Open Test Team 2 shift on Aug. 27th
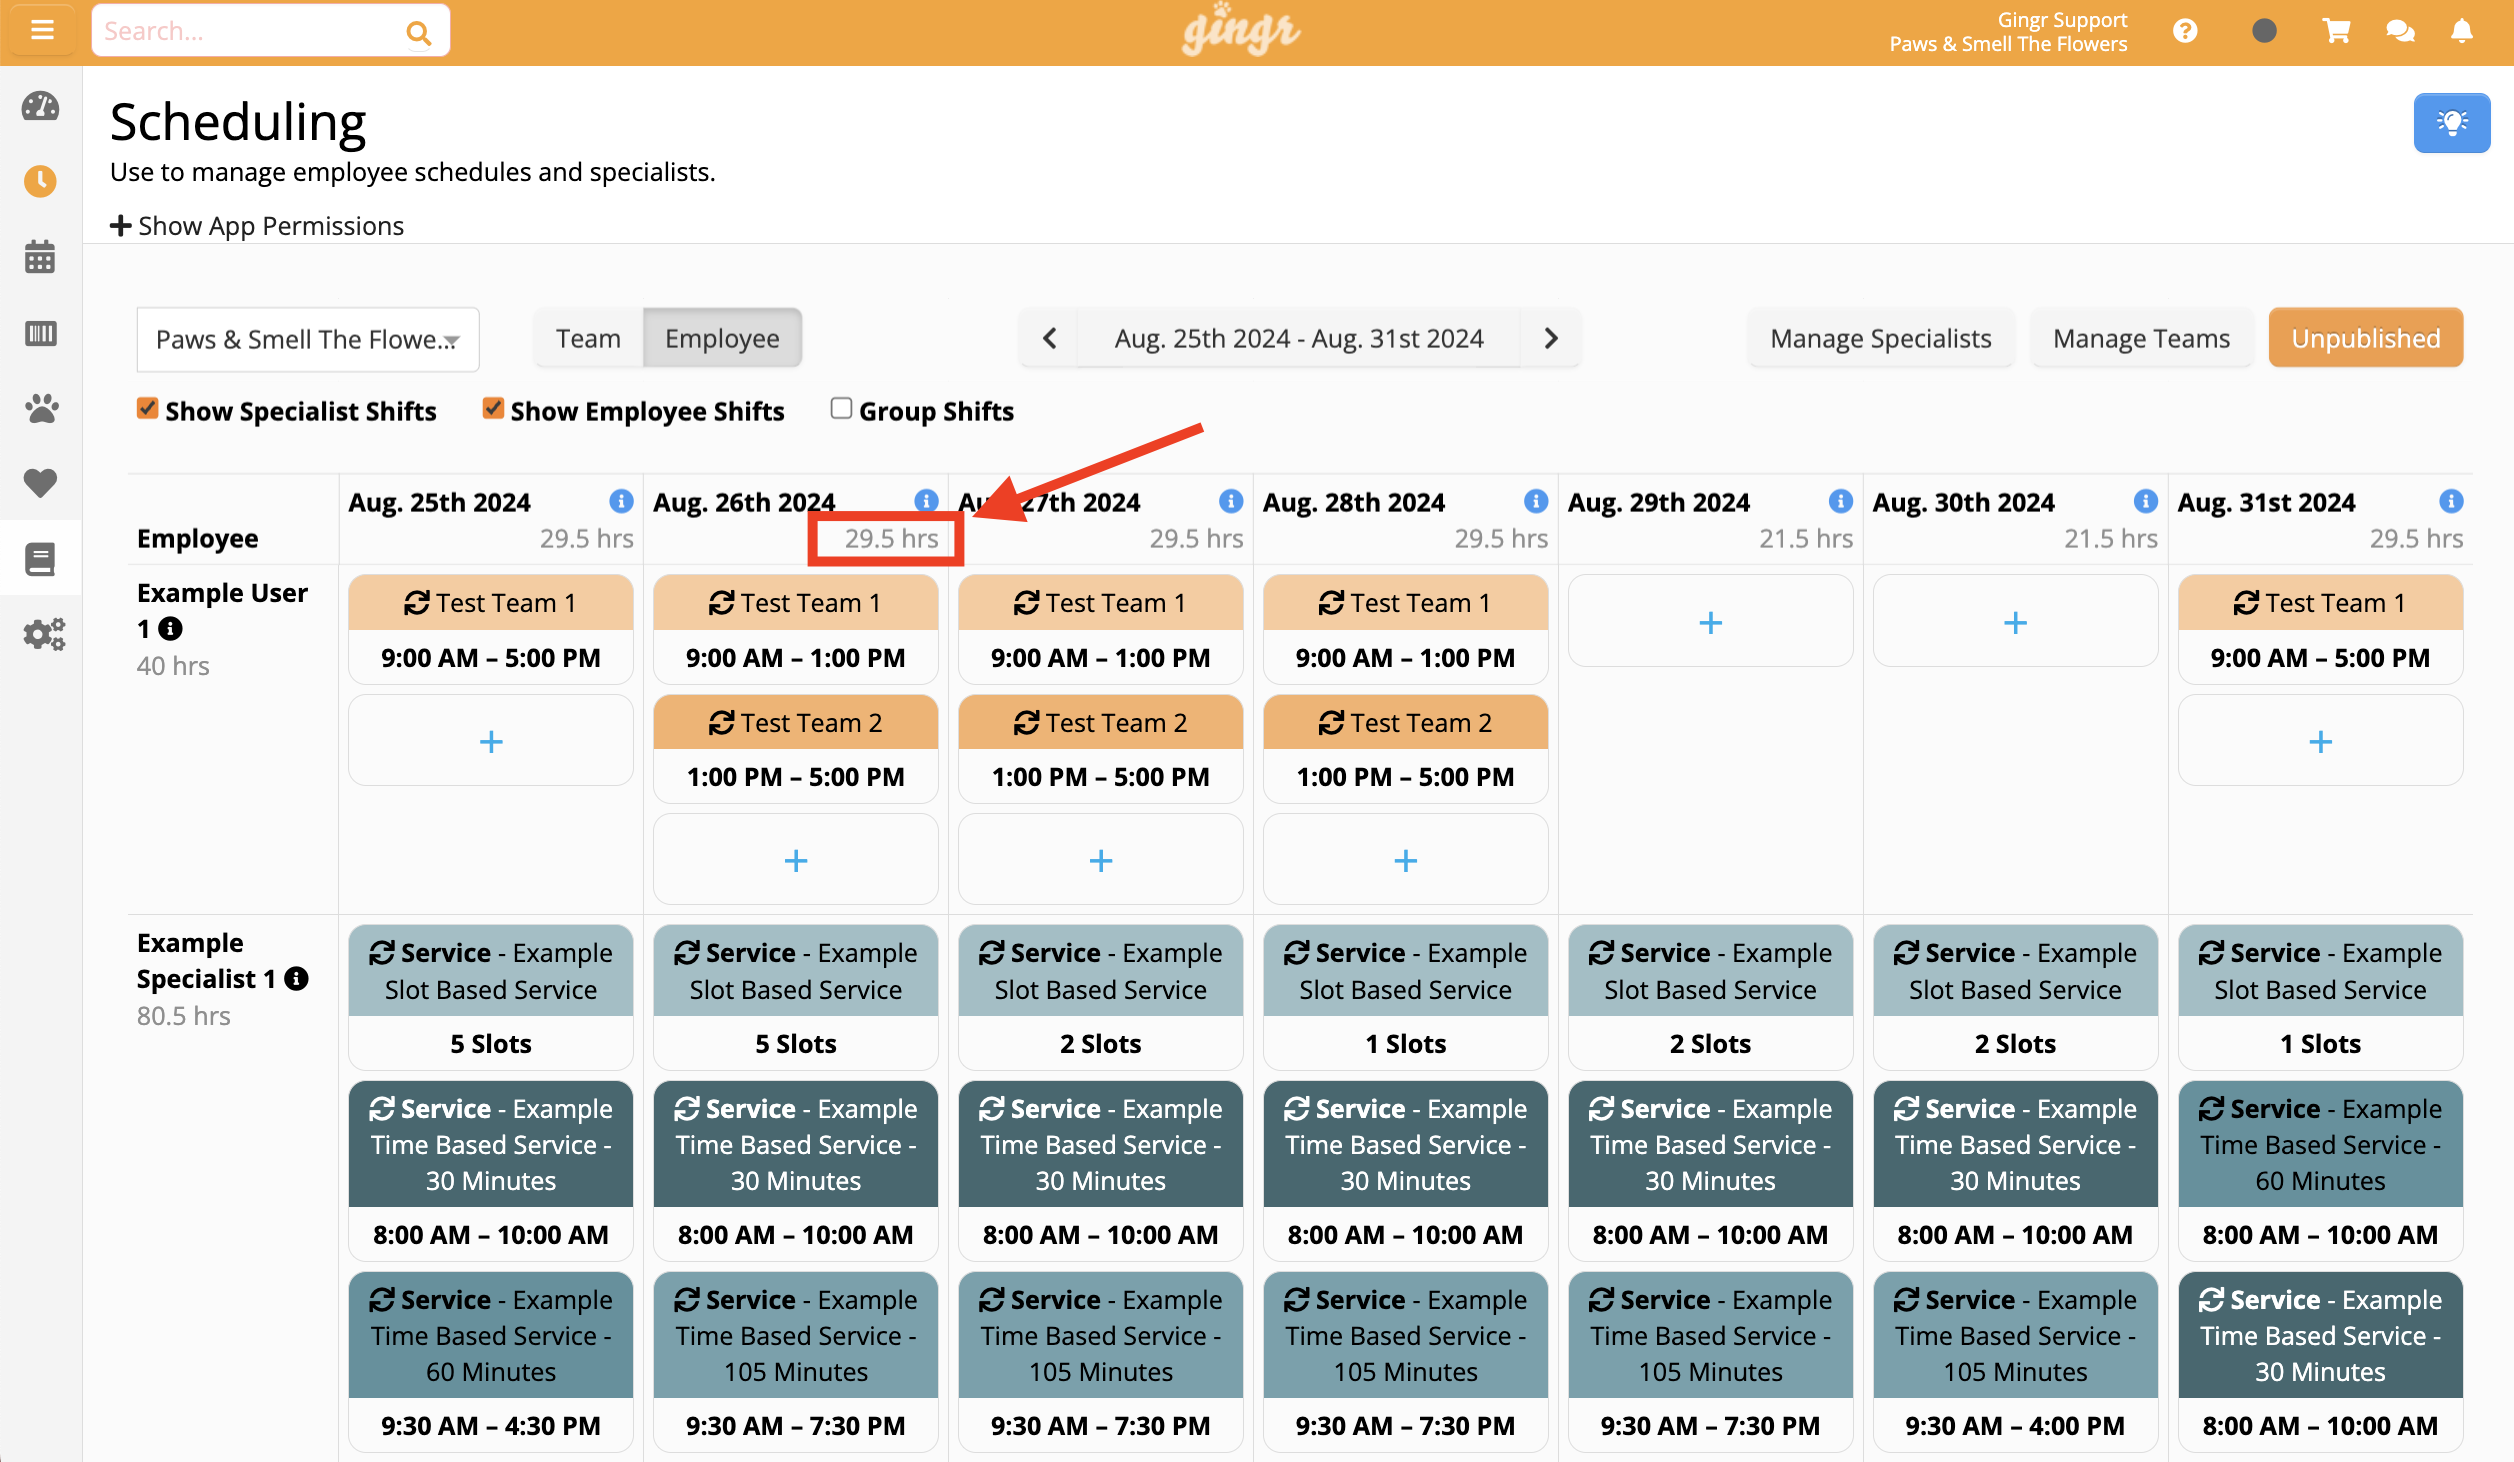This screenshot has width=2514, height=1462. 1101,749
